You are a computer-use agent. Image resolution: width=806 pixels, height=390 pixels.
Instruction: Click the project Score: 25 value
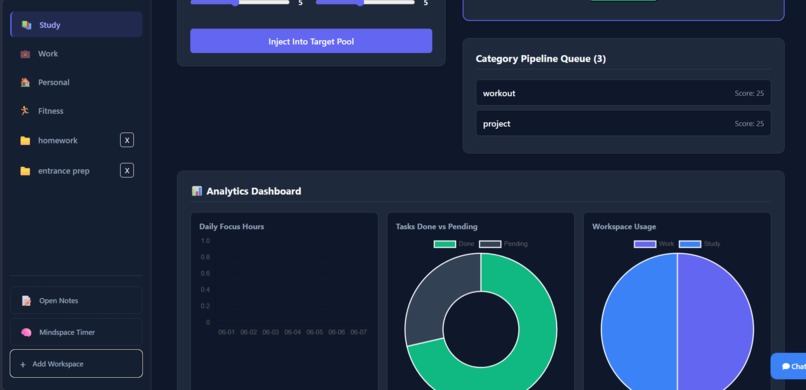tap(749, 124)
